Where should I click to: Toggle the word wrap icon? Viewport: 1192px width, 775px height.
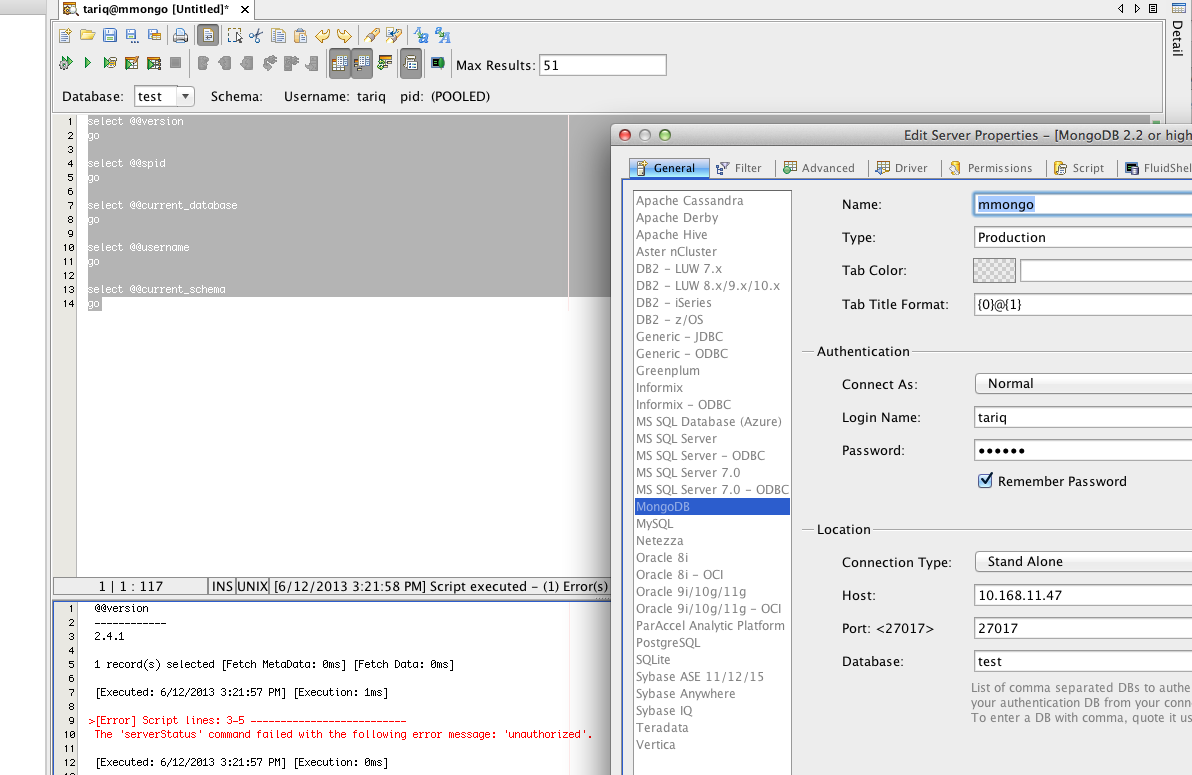208,36
